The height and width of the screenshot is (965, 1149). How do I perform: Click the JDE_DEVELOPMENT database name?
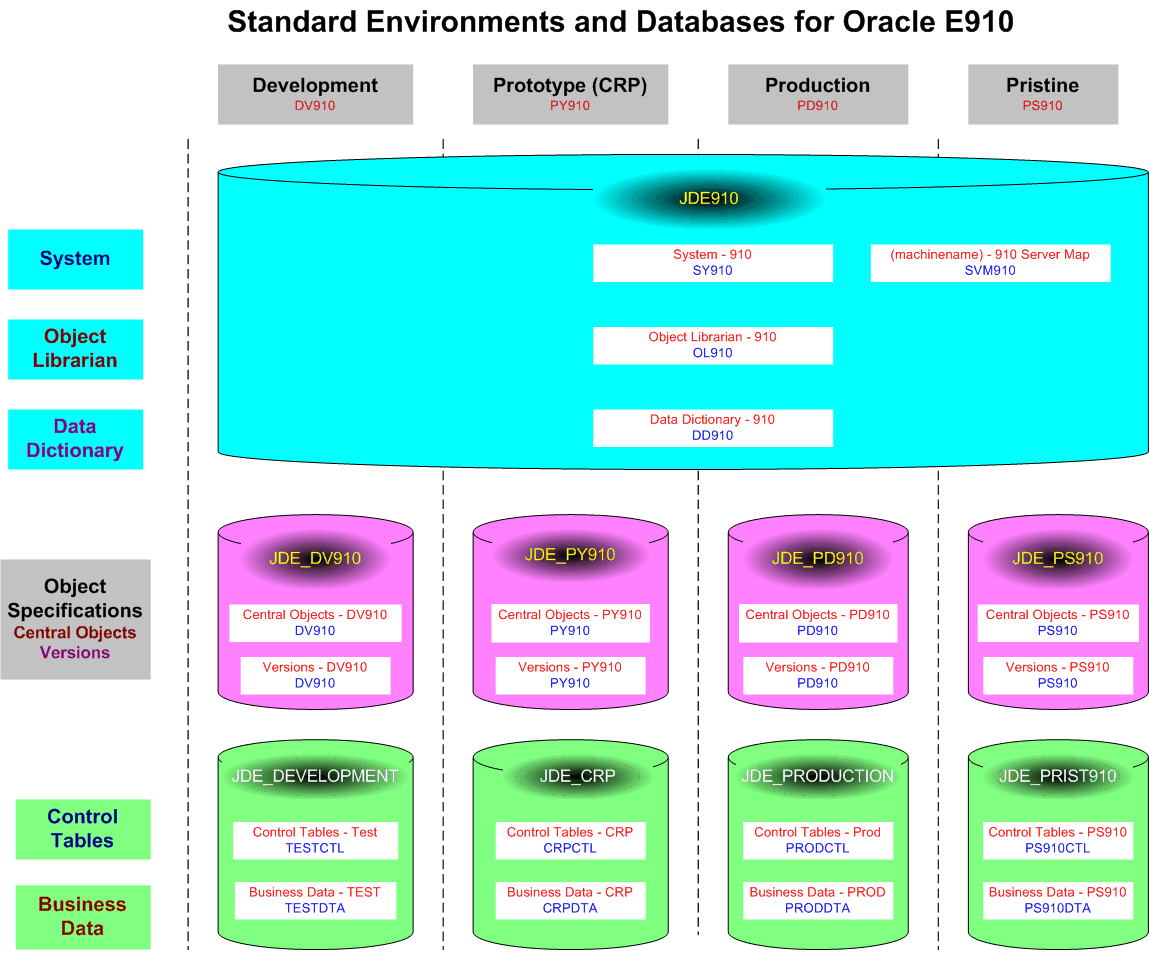pyautogui.click(x=315, y=776)
